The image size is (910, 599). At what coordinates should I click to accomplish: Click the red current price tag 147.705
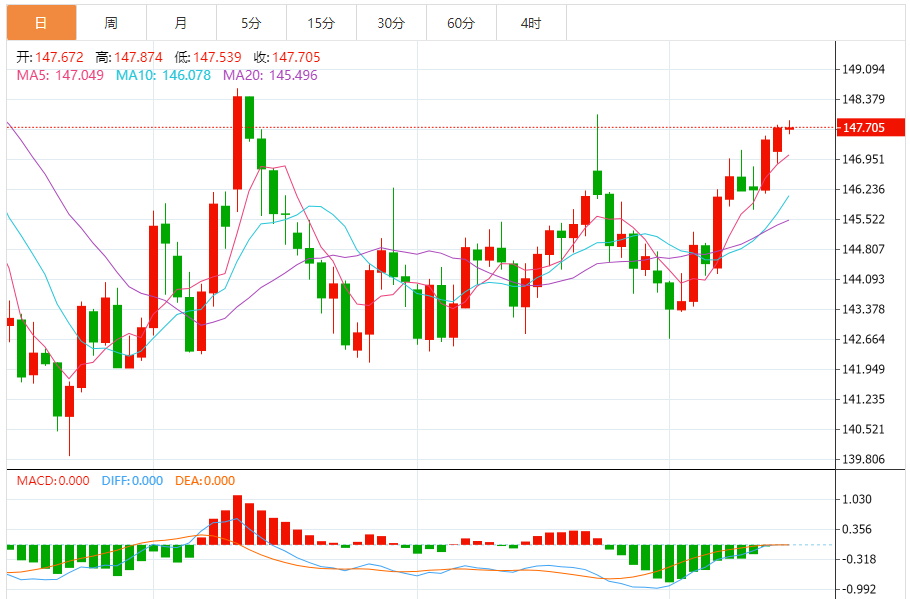[x=871, y=127]
